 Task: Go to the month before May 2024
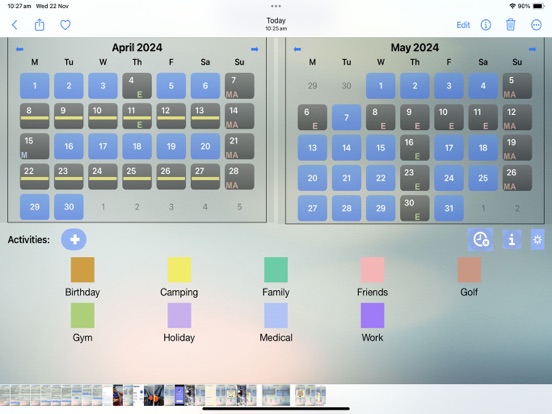tap(297, 49)
